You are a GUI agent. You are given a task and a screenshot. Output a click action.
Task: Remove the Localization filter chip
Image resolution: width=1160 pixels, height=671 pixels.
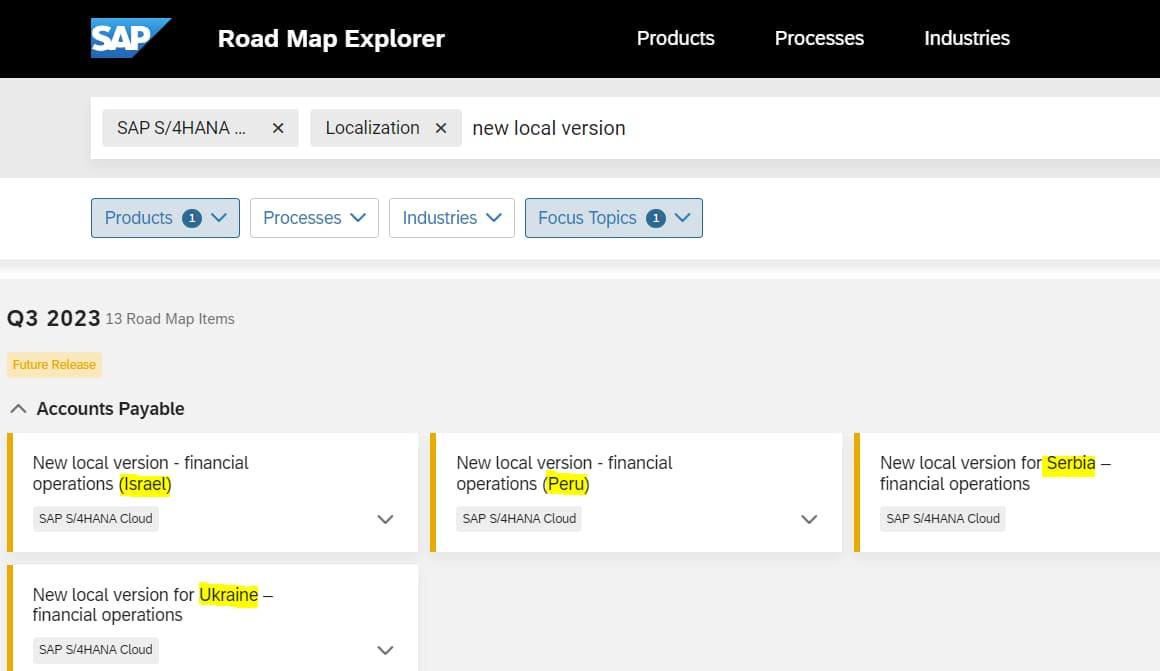pyautogui.click(x=440, y=128)
